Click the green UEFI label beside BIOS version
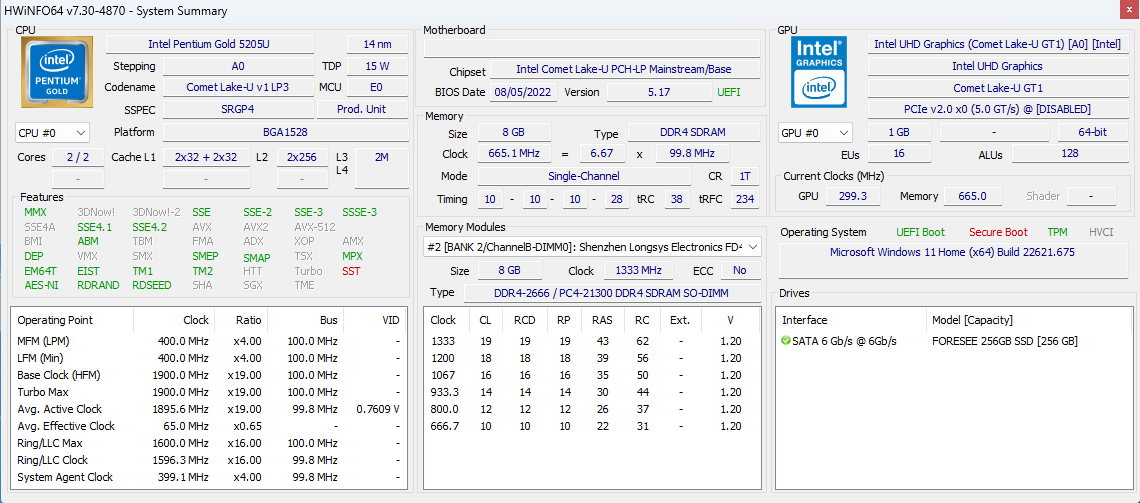 (729, 92)
